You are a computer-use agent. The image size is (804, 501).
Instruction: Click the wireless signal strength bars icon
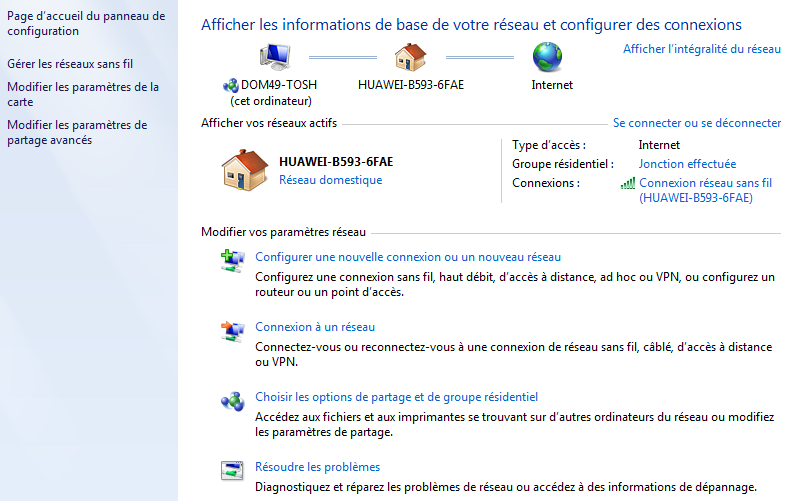pyautogui.click(x=628, y=183)
